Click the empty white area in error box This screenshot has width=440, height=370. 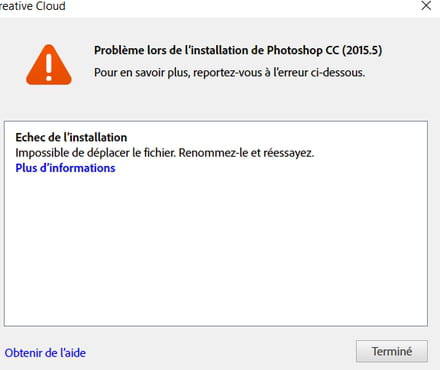216,250
